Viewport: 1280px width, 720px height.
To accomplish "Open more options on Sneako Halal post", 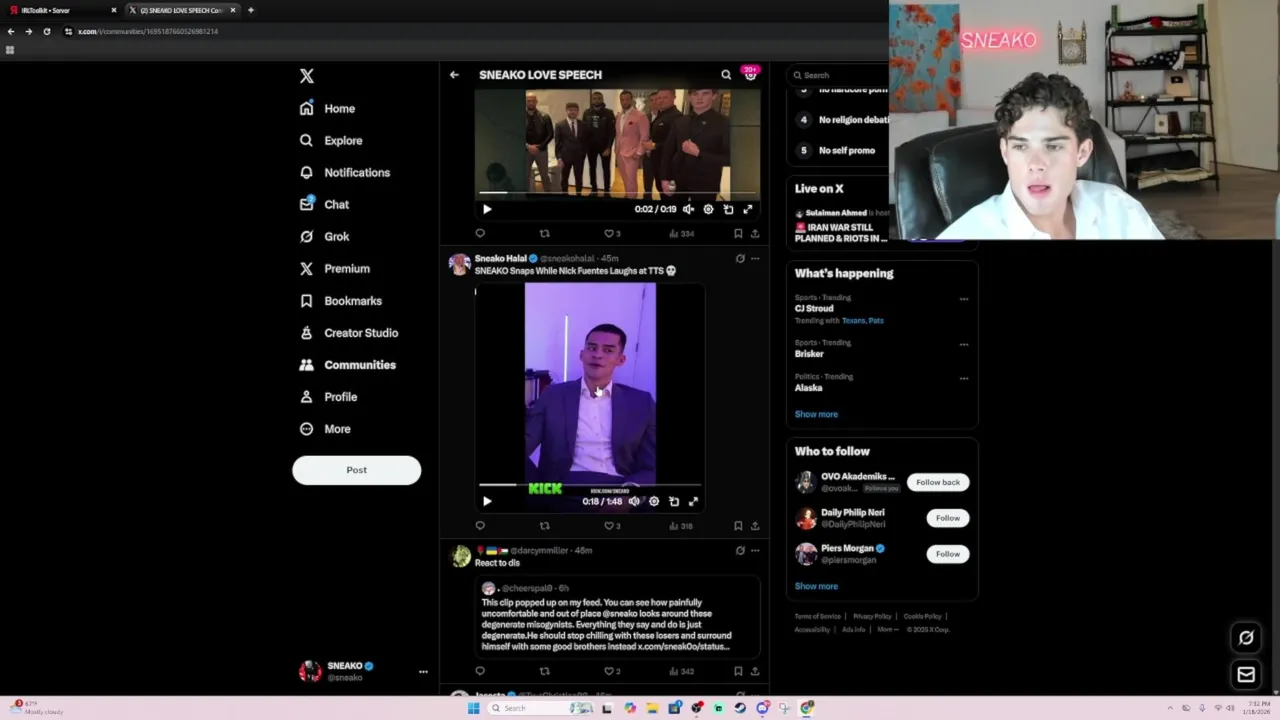I will click(x=755, y=258).
